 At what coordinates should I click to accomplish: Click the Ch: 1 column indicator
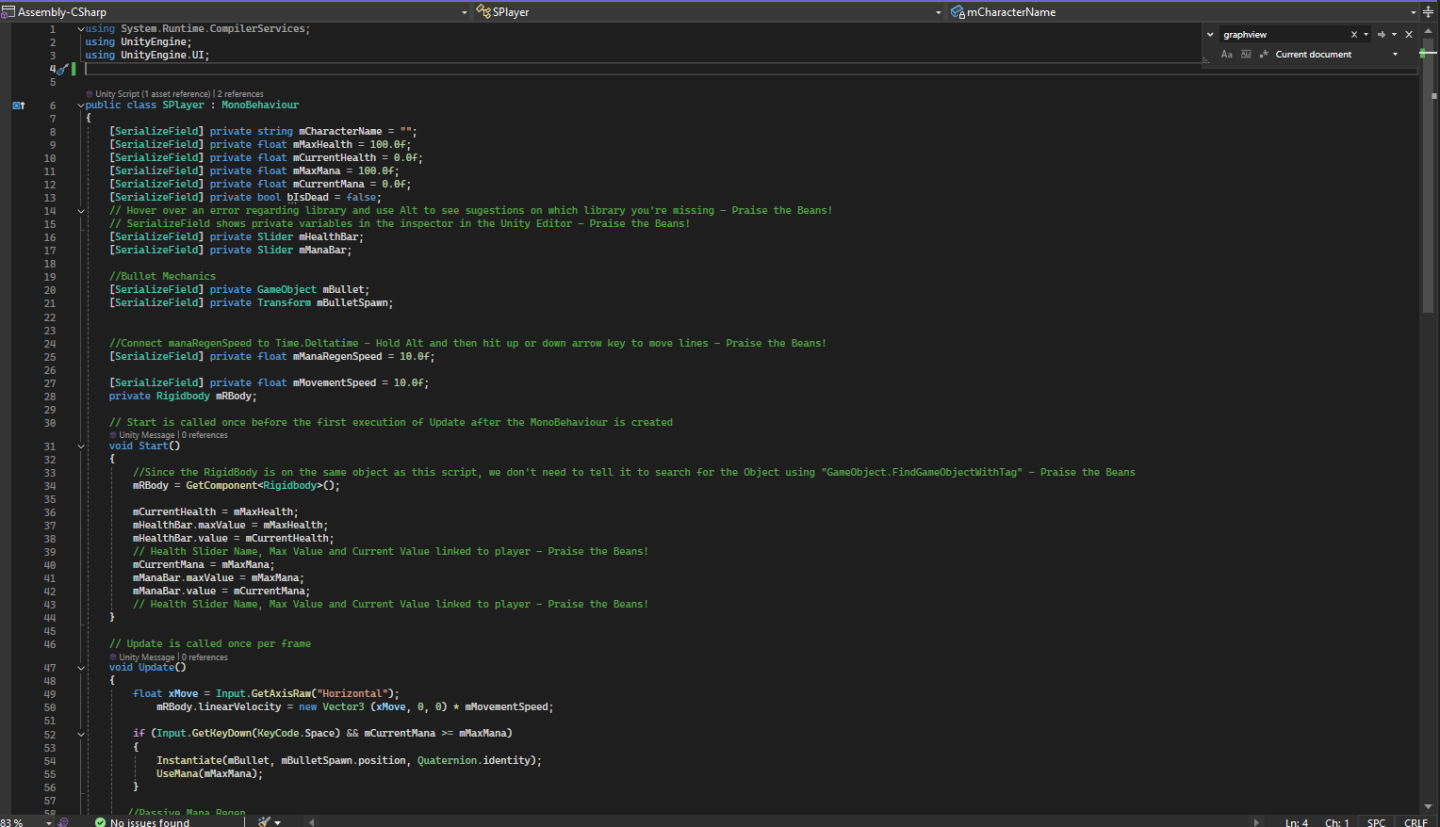tap(1337, 822)
